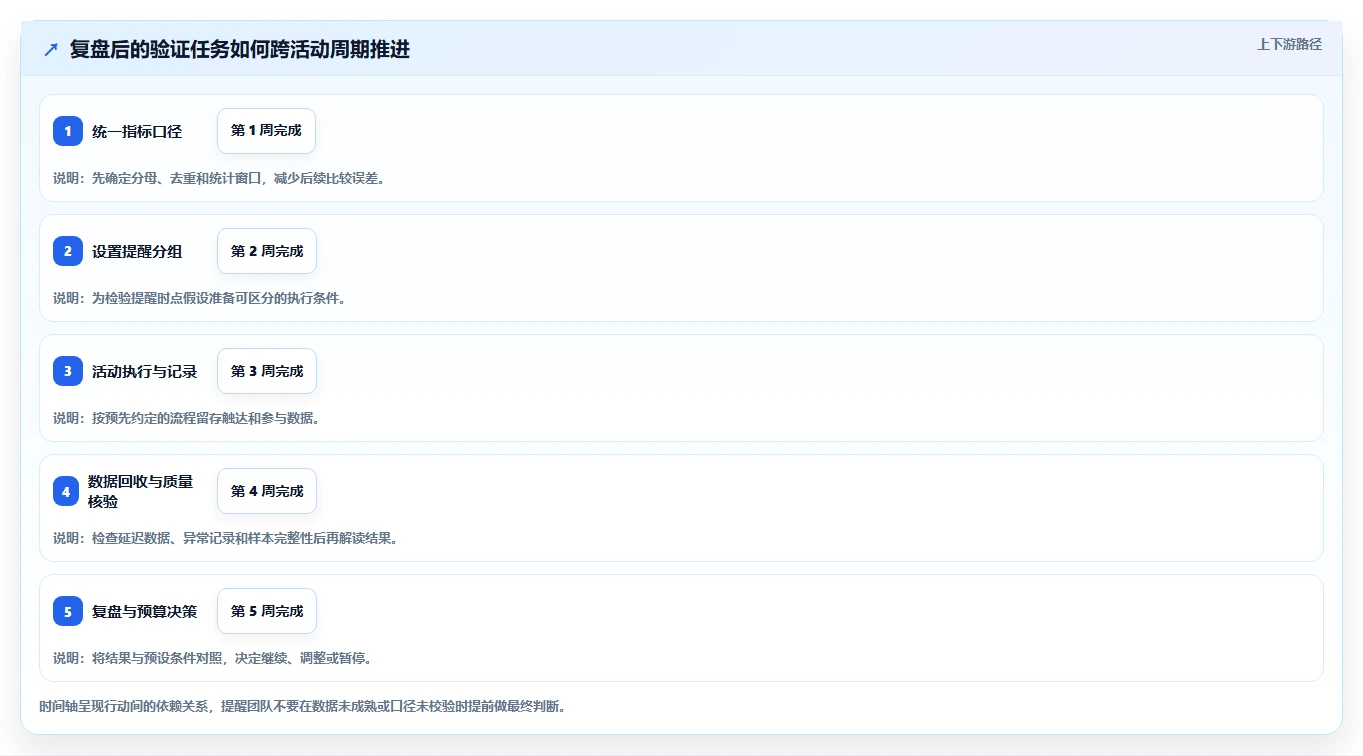Click description 检查延迟数据、异常记录和样本完整性
Image resolution: width=1363 pixels, height=756 pixels.
205,538
